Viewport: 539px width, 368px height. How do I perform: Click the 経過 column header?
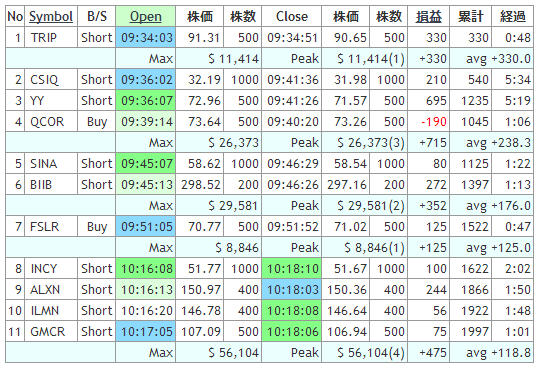click(x=513, y=16)
